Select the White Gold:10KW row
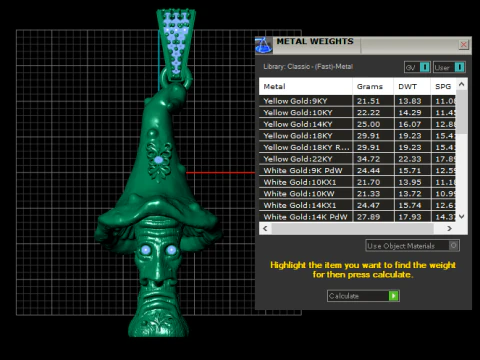Image resolution: width=480 pixels, height=360 pixels. (357, 194)
